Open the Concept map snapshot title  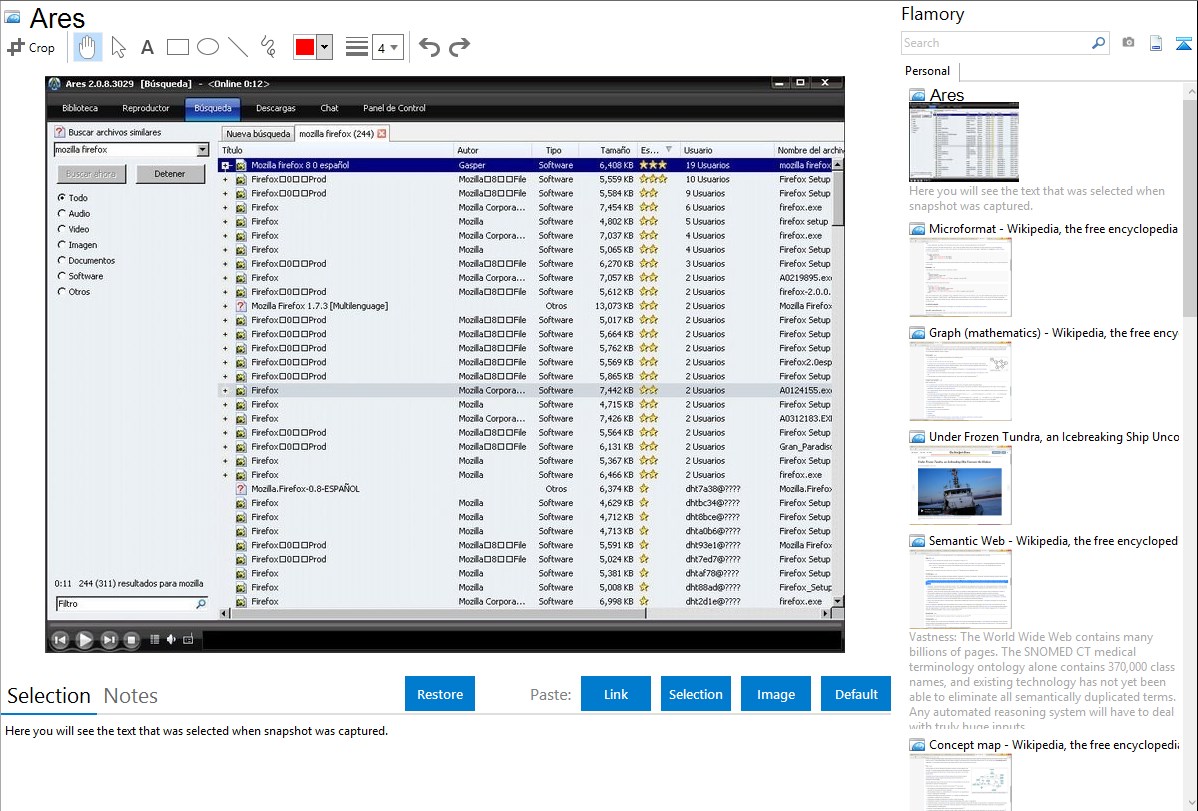pos(1053,744)
